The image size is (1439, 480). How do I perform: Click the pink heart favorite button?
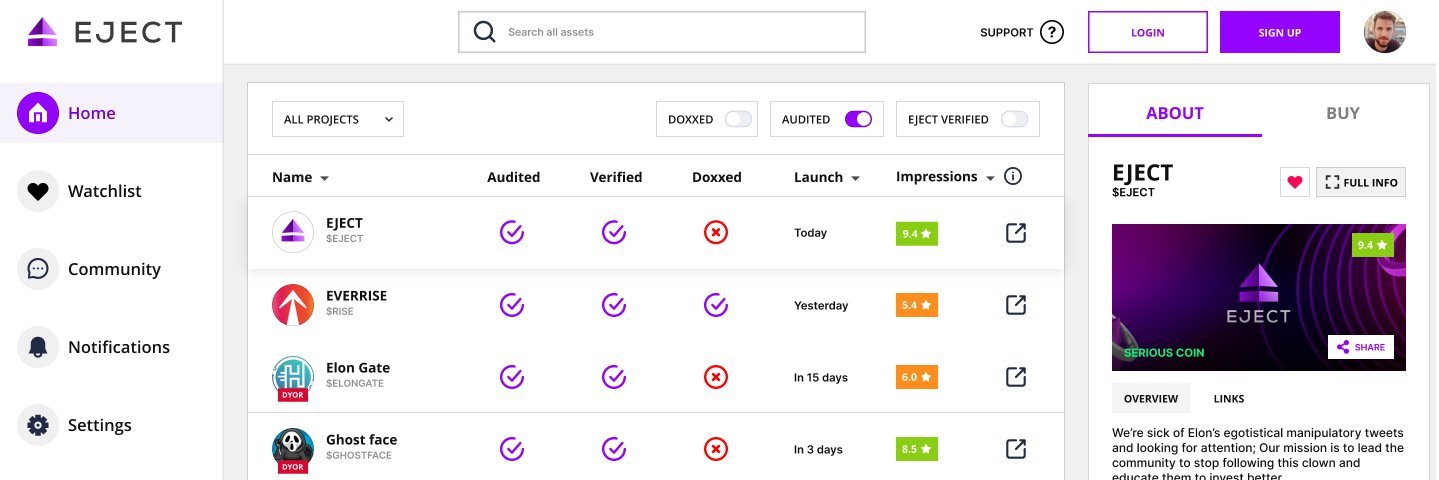pyautogui.click(x=1295, y=182)
